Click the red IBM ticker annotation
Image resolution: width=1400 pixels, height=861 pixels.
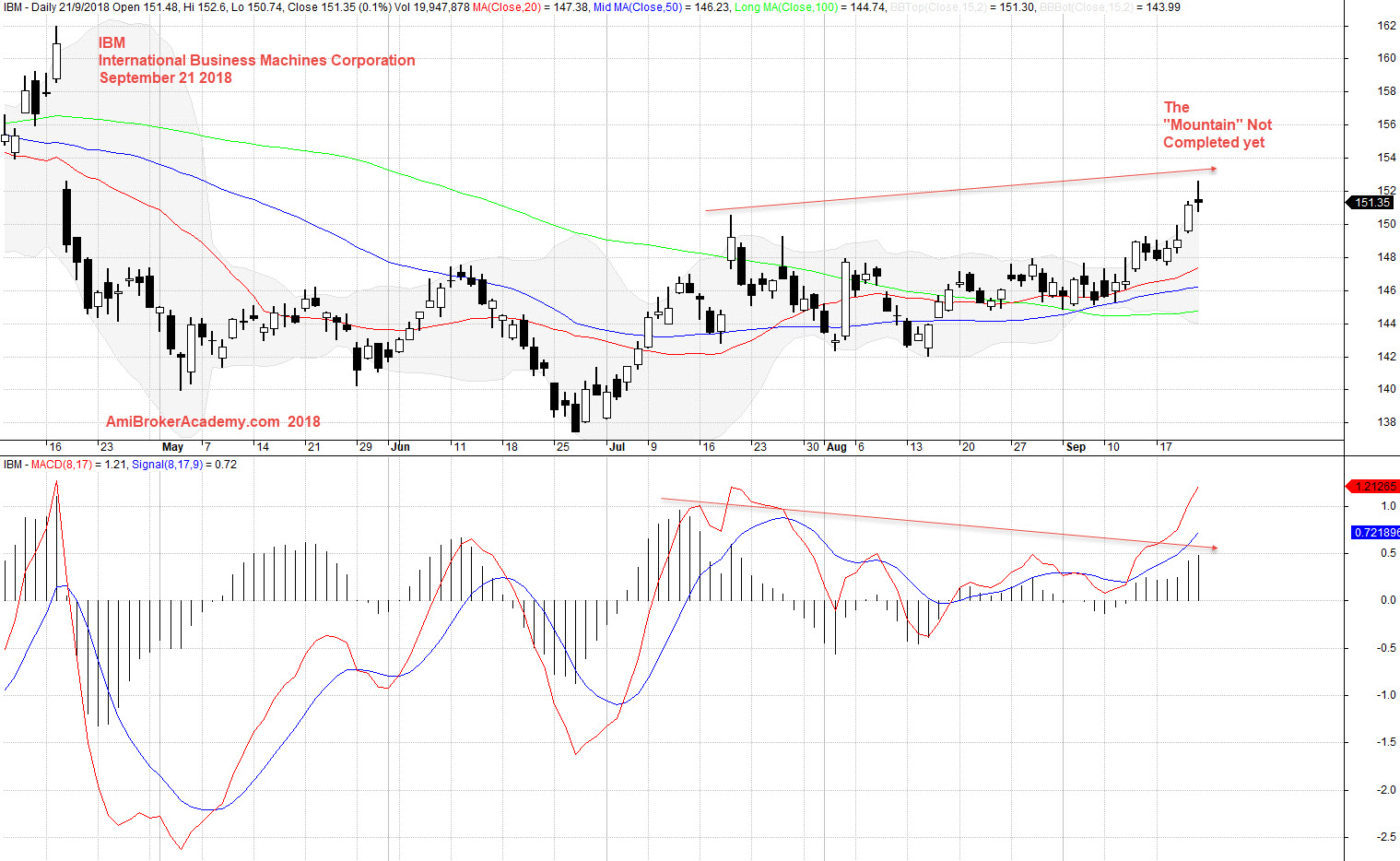pyautogui.click(x=112, y=43)
